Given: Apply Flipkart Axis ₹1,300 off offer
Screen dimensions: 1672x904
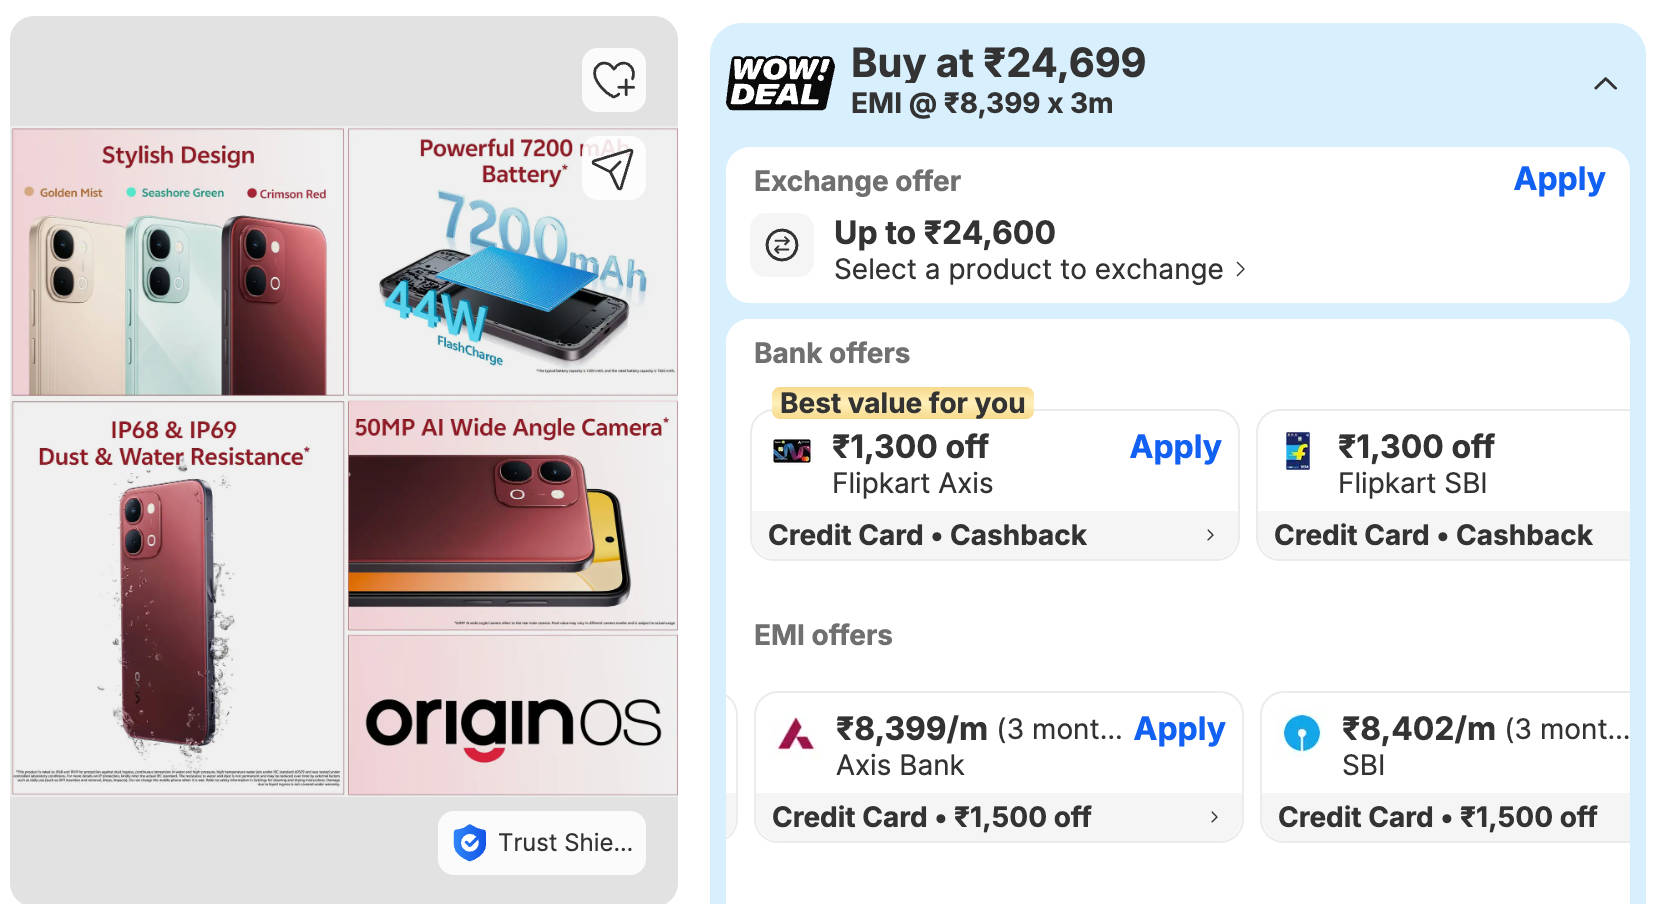Looking at the screenshot, I should pos(1175,448).
